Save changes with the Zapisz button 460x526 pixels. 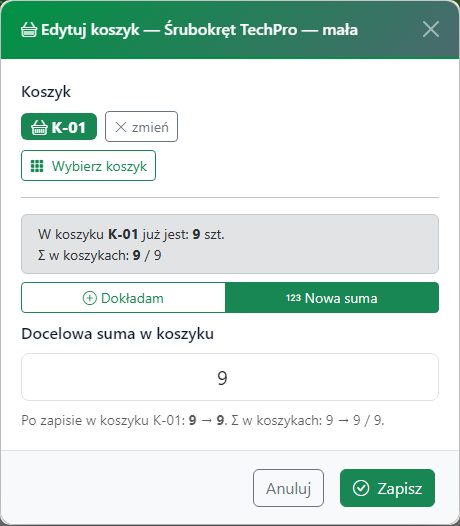click(x=387, y=488)
